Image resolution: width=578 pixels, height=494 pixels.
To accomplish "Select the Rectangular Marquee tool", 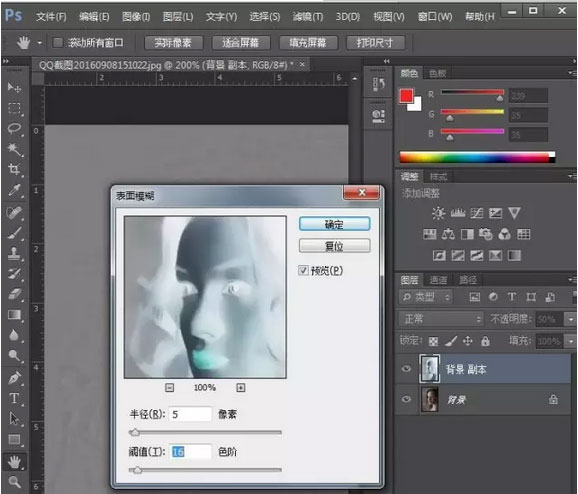I will (x=14, y=108).
